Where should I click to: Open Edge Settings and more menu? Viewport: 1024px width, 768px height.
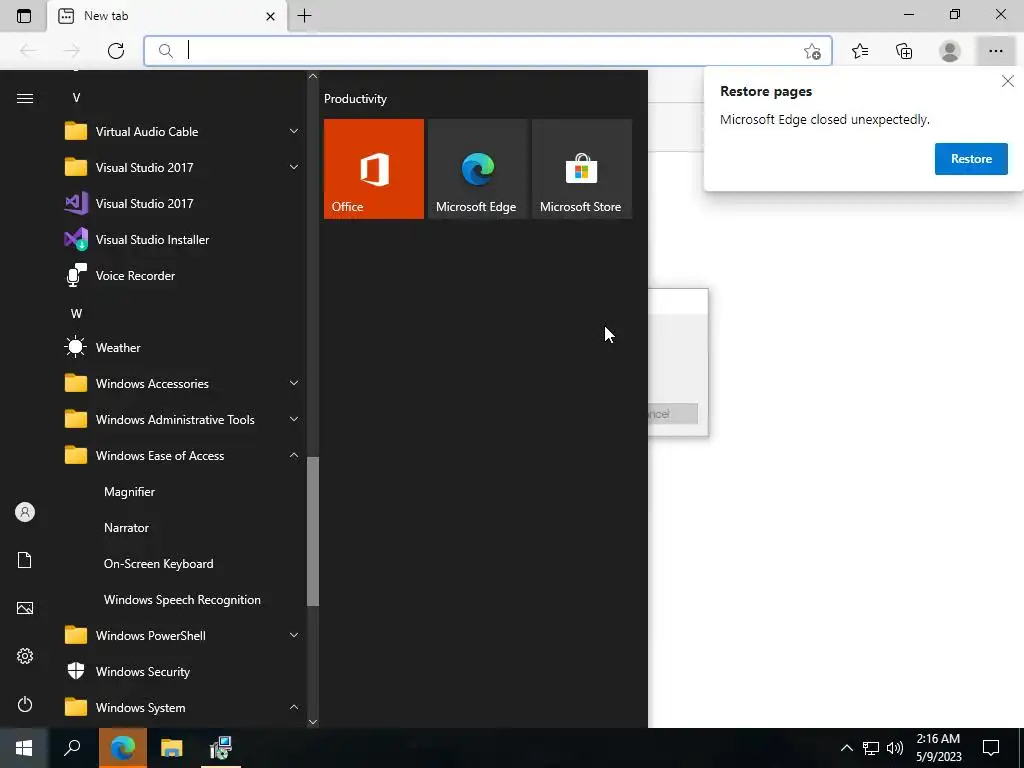pos(995,51)
